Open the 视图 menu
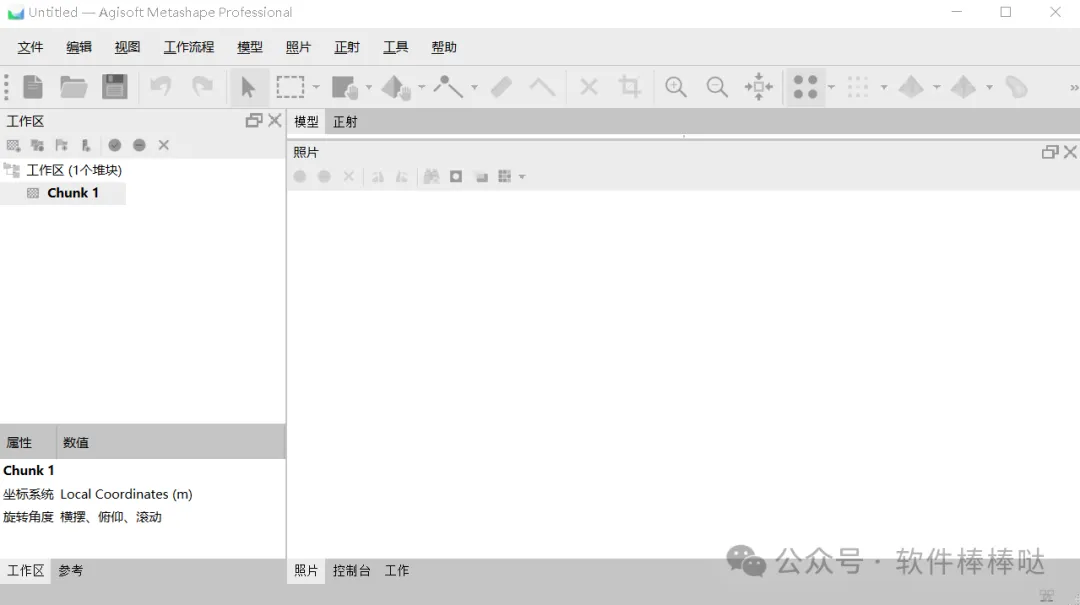The image size is (1080, 605). tap(127, 47)
